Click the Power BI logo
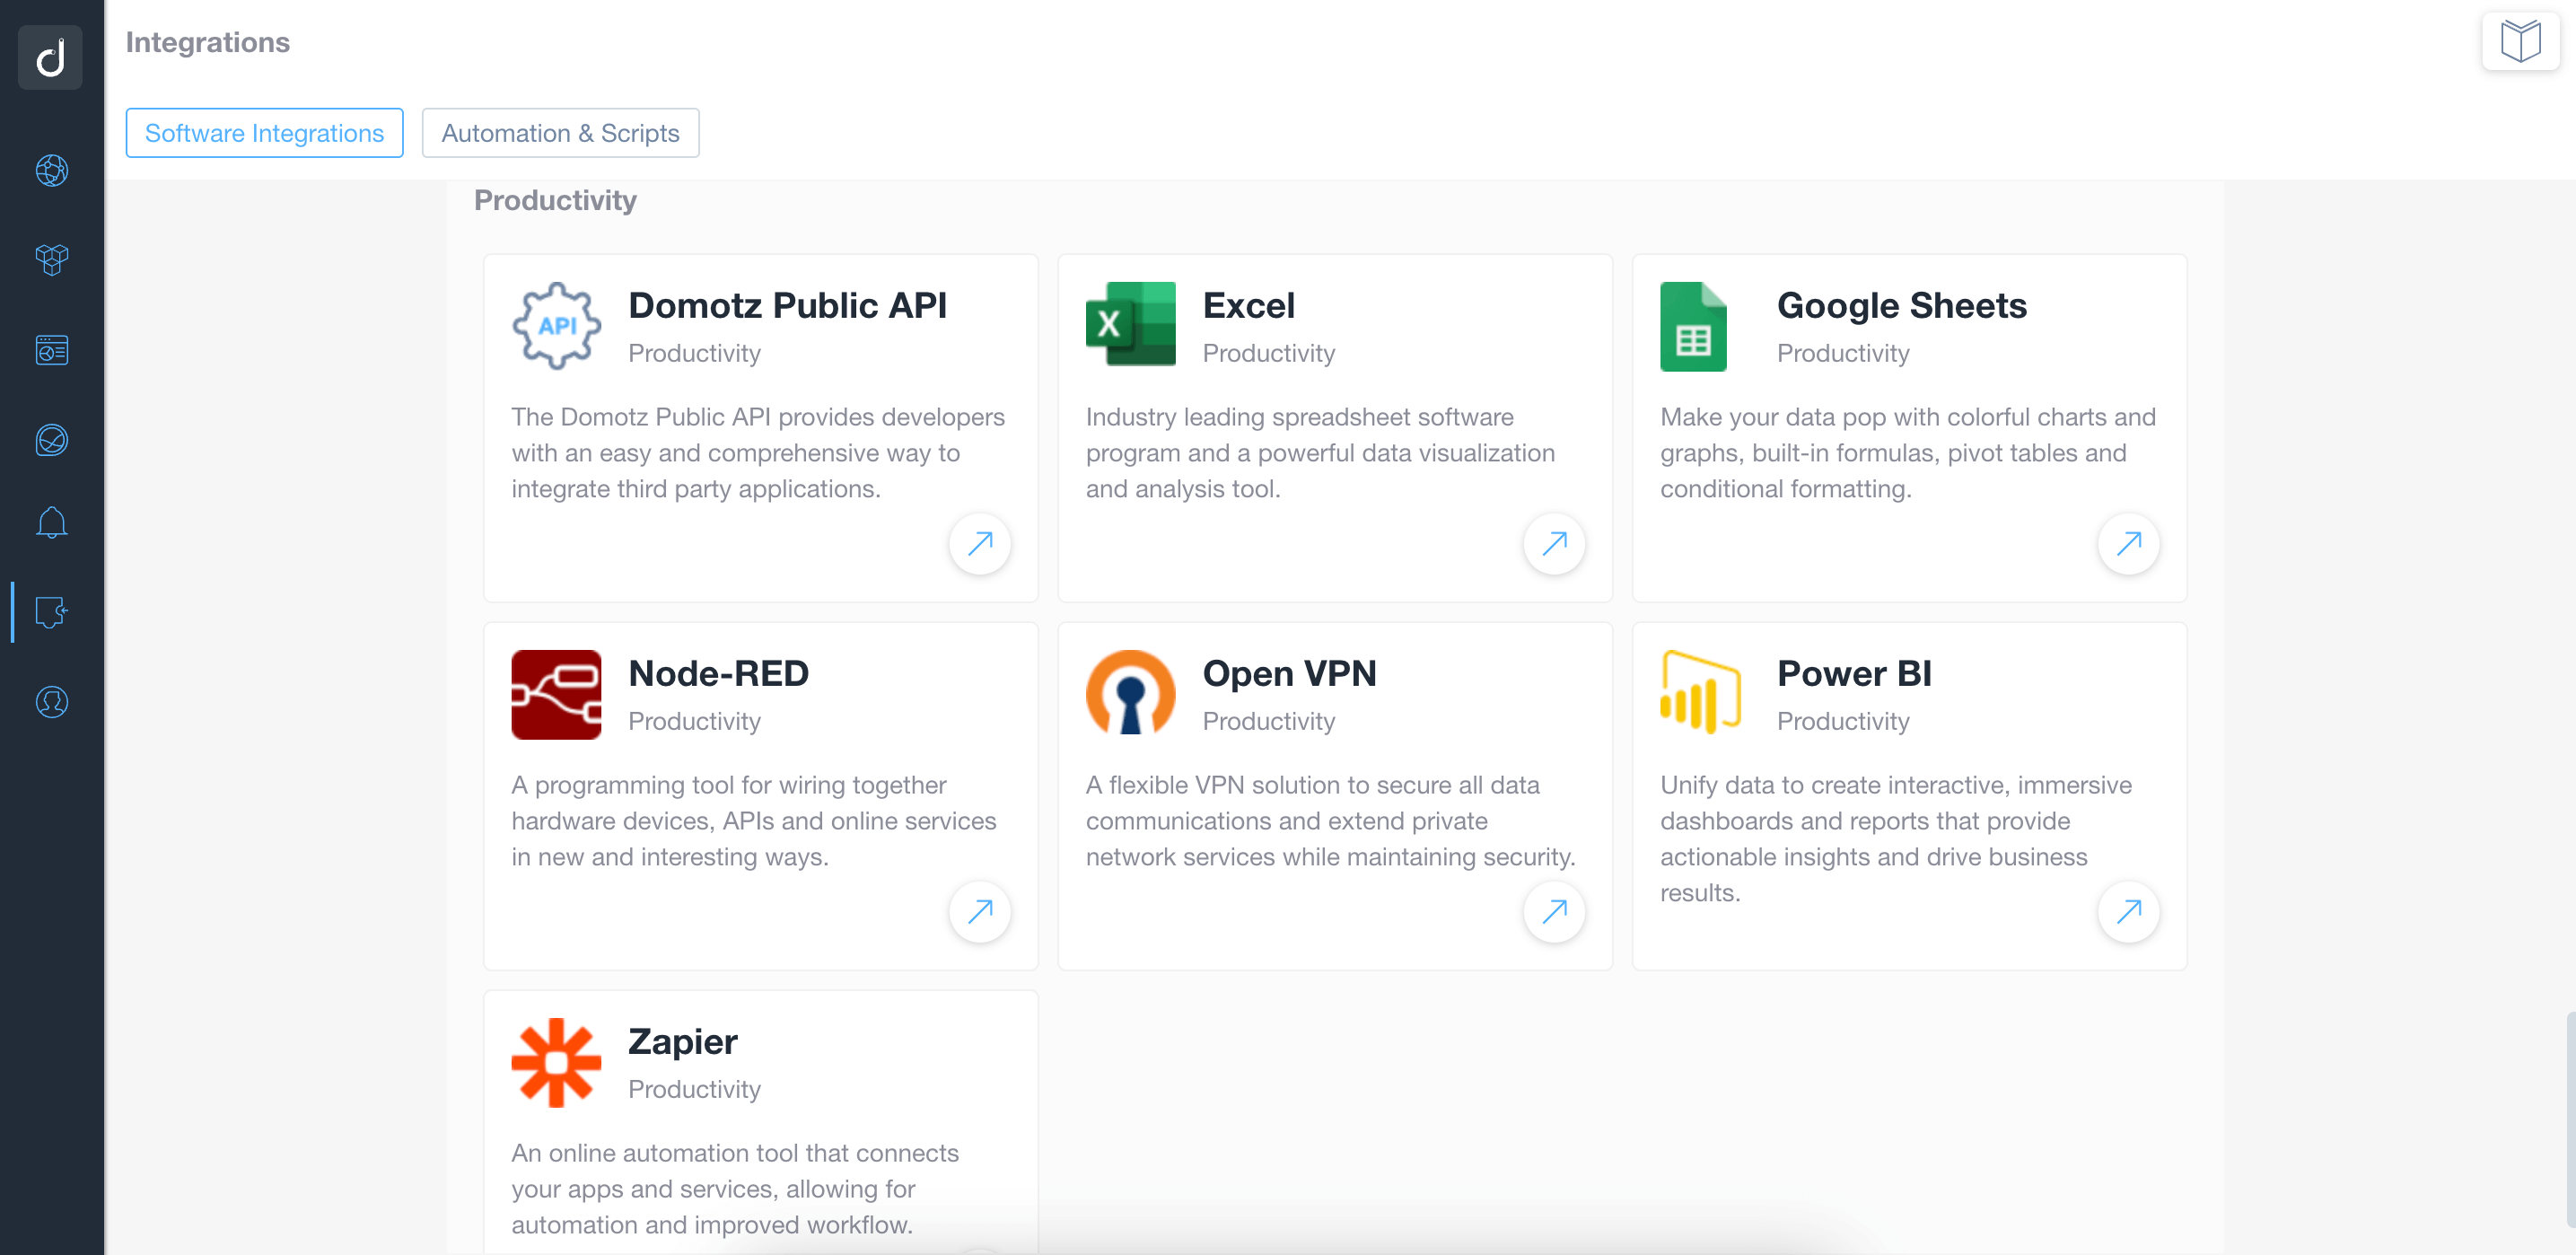2576x1255 pixels. (x=1700, y=691)
